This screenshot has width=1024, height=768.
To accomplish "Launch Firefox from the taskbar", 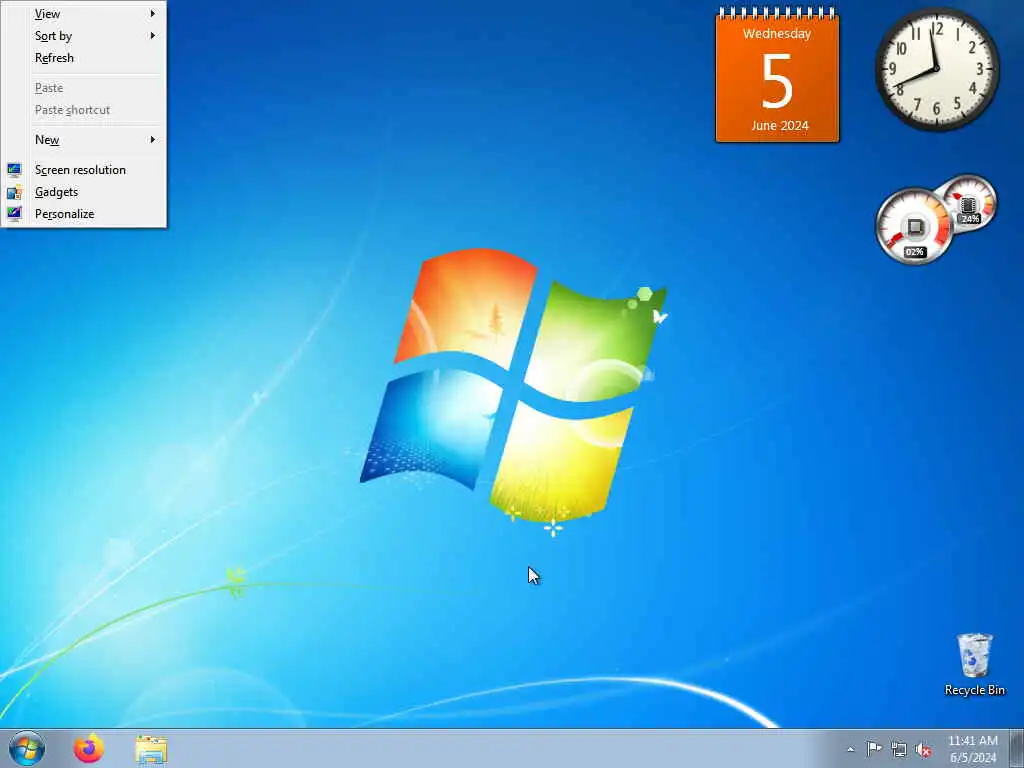I will pos(89,748).
